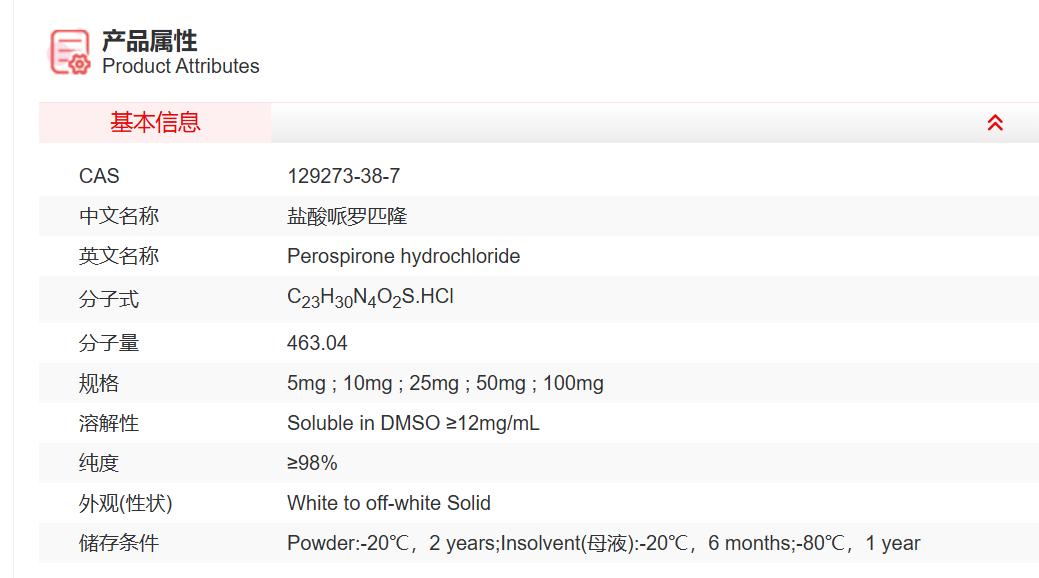This screenshot has width=1039, height=578.
Task: Click the molecular formula C23H30N4O2S.HCl
Action: 370,298
